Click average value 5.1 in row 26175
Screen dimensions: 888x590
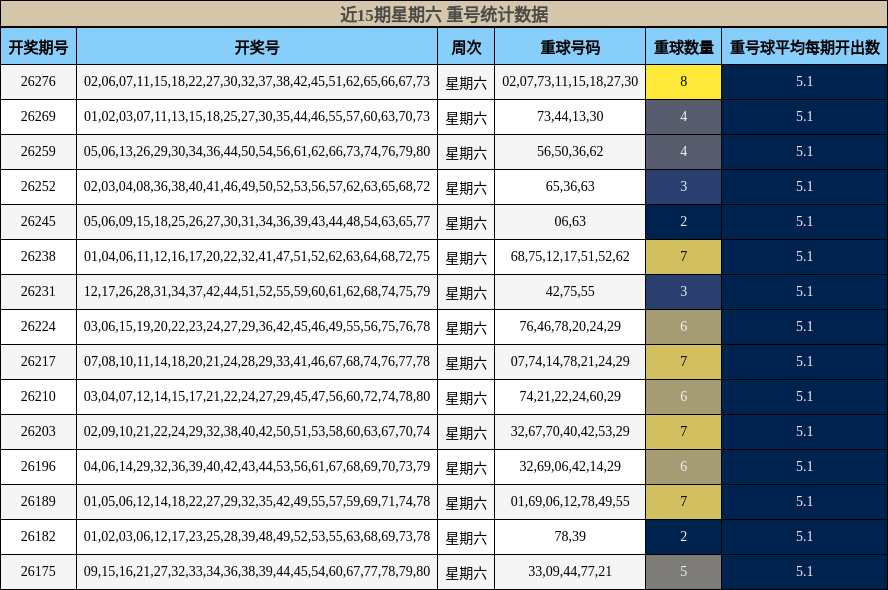[x=805, y=571]
